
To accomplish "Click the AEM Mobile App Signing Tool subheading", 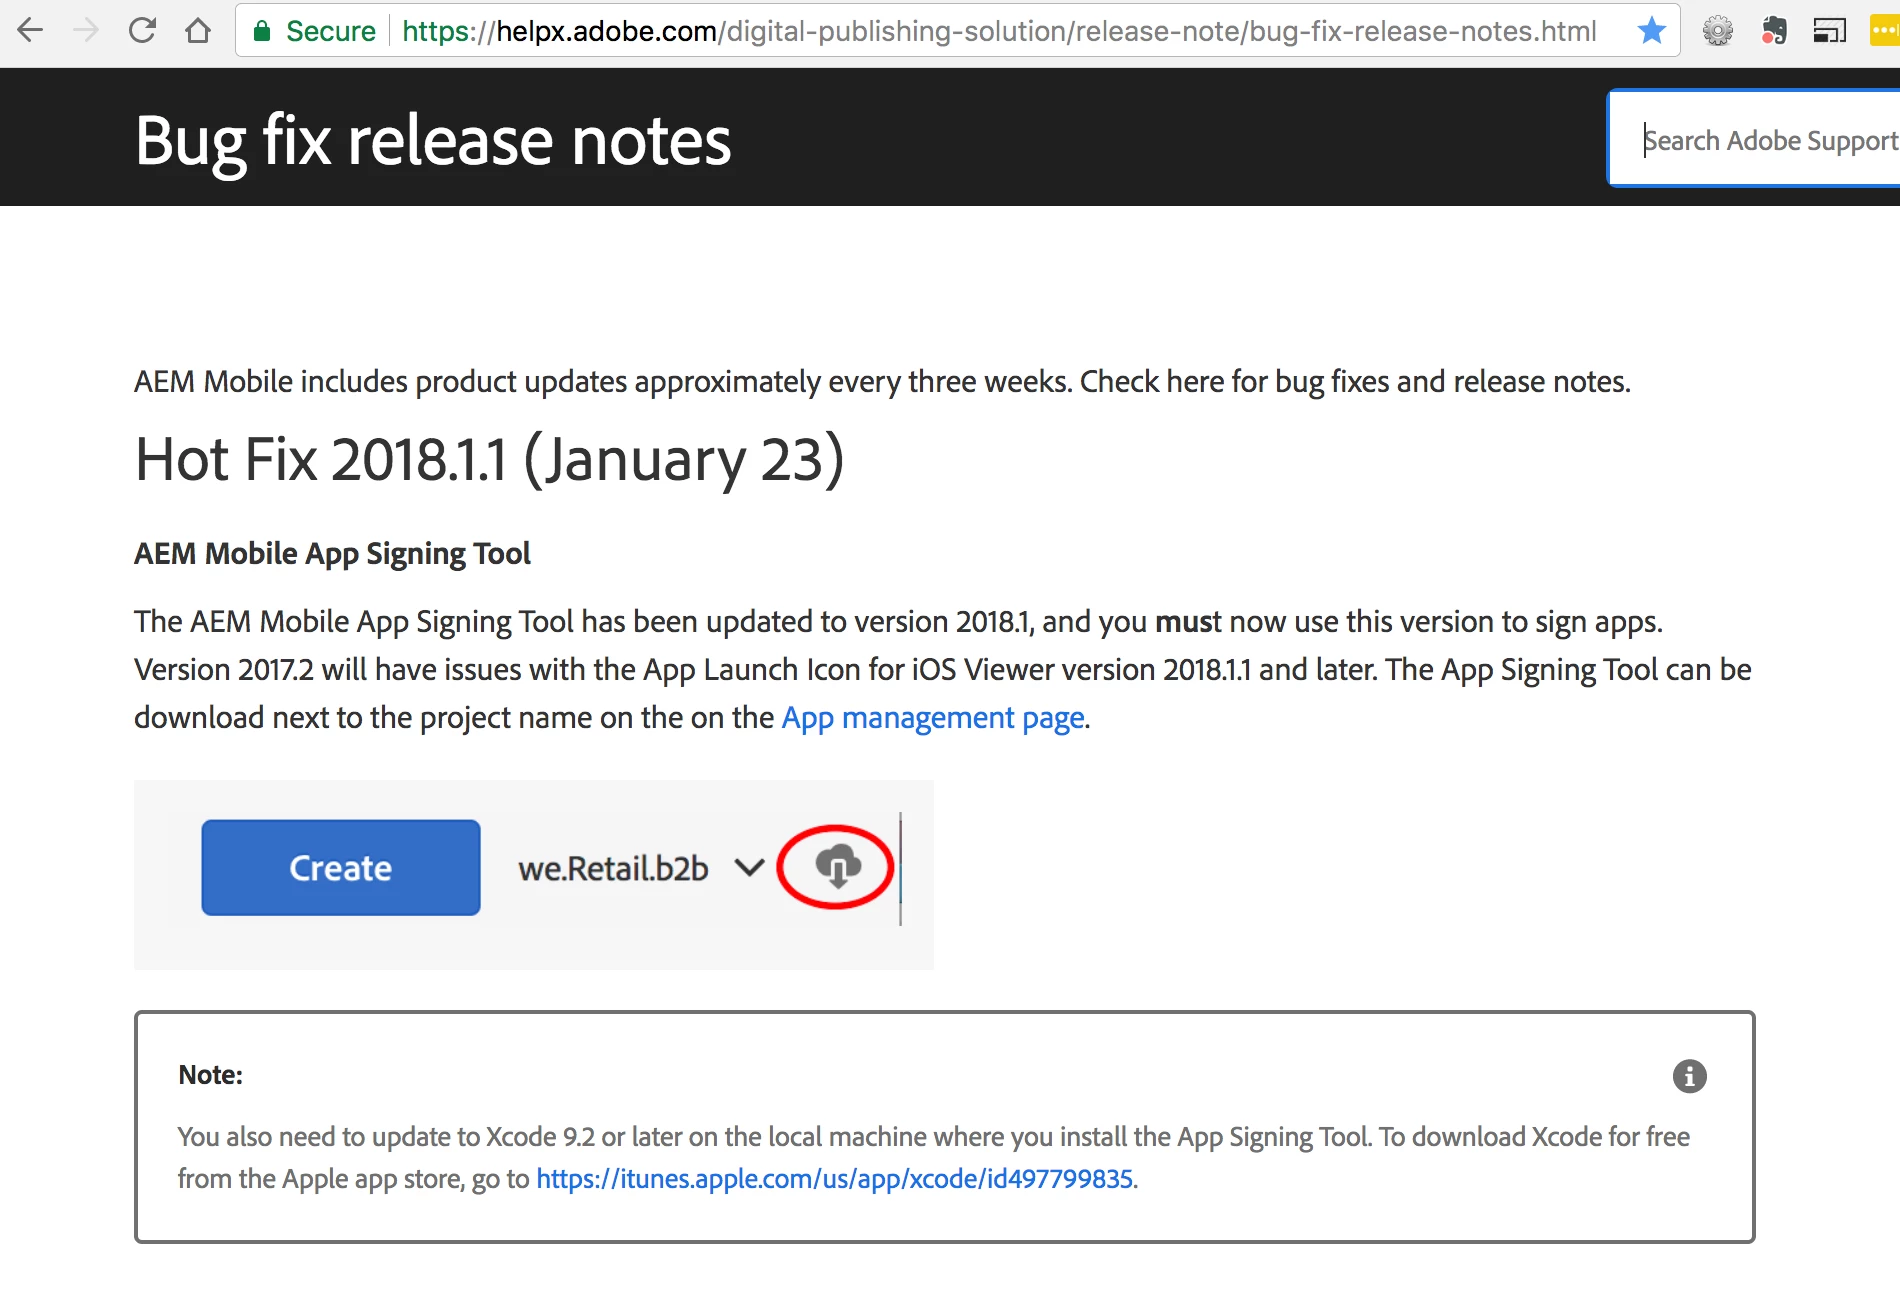I will pyautogui.click(x=332, y=553).
